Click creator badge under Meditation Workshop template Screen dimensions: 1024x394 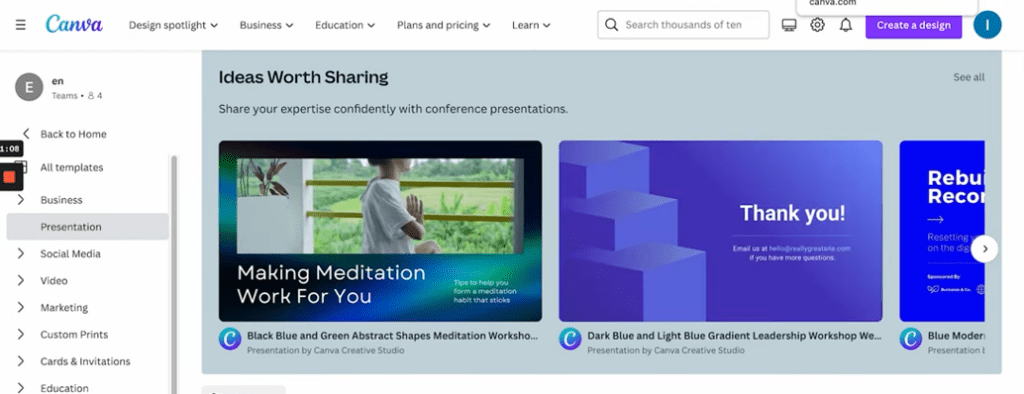[230, 339]
